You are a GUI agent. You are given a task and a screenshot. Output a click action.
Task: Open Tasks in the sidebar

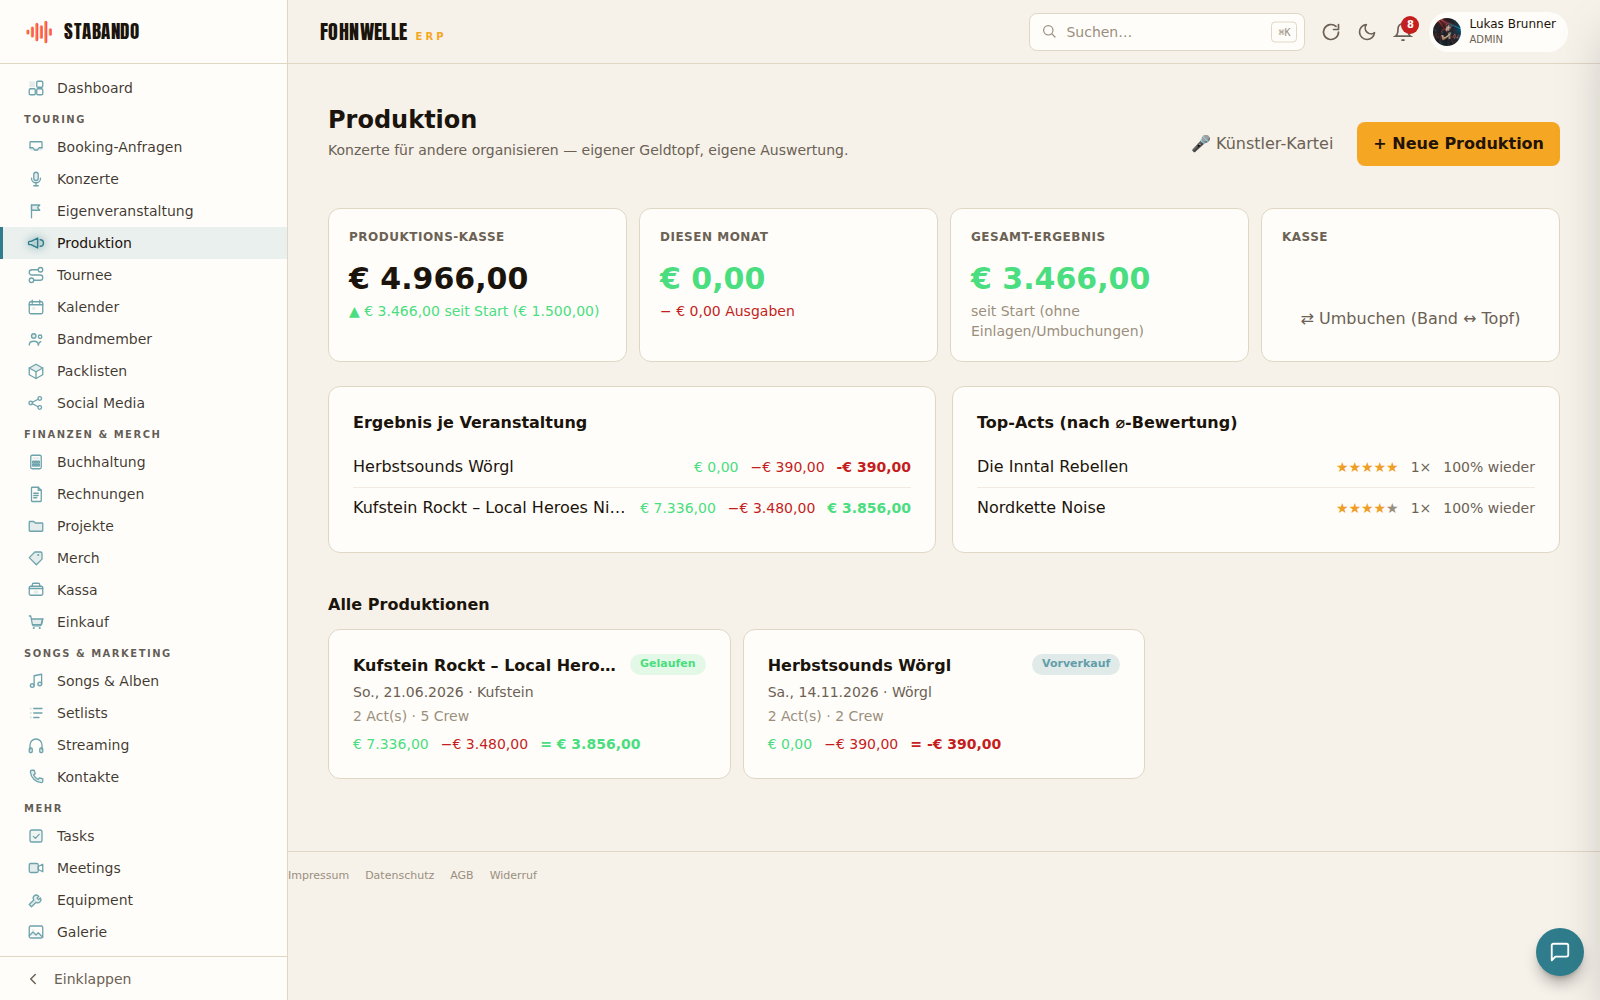[144, 836]
